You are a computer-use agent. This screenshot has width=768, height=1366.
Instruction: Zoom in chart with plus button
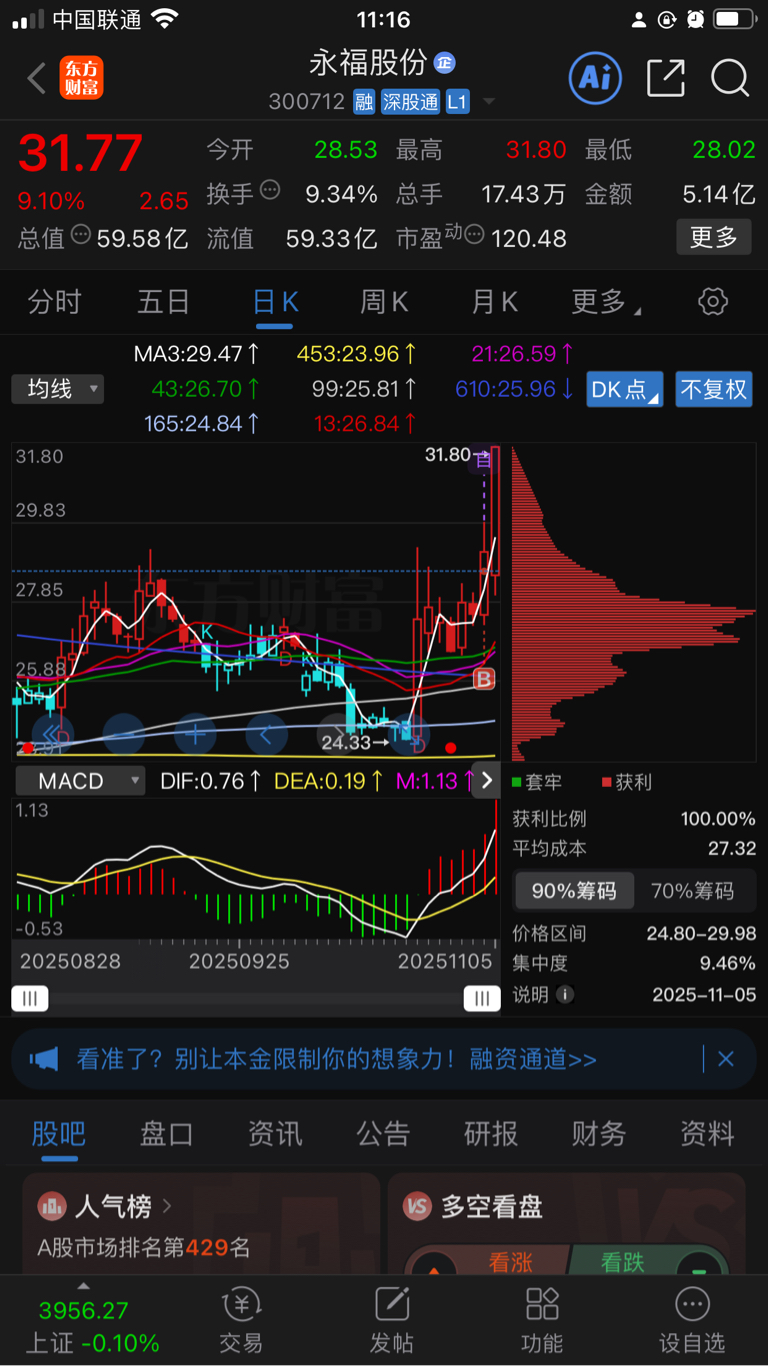pyautogui.click(x=195, y=734)
